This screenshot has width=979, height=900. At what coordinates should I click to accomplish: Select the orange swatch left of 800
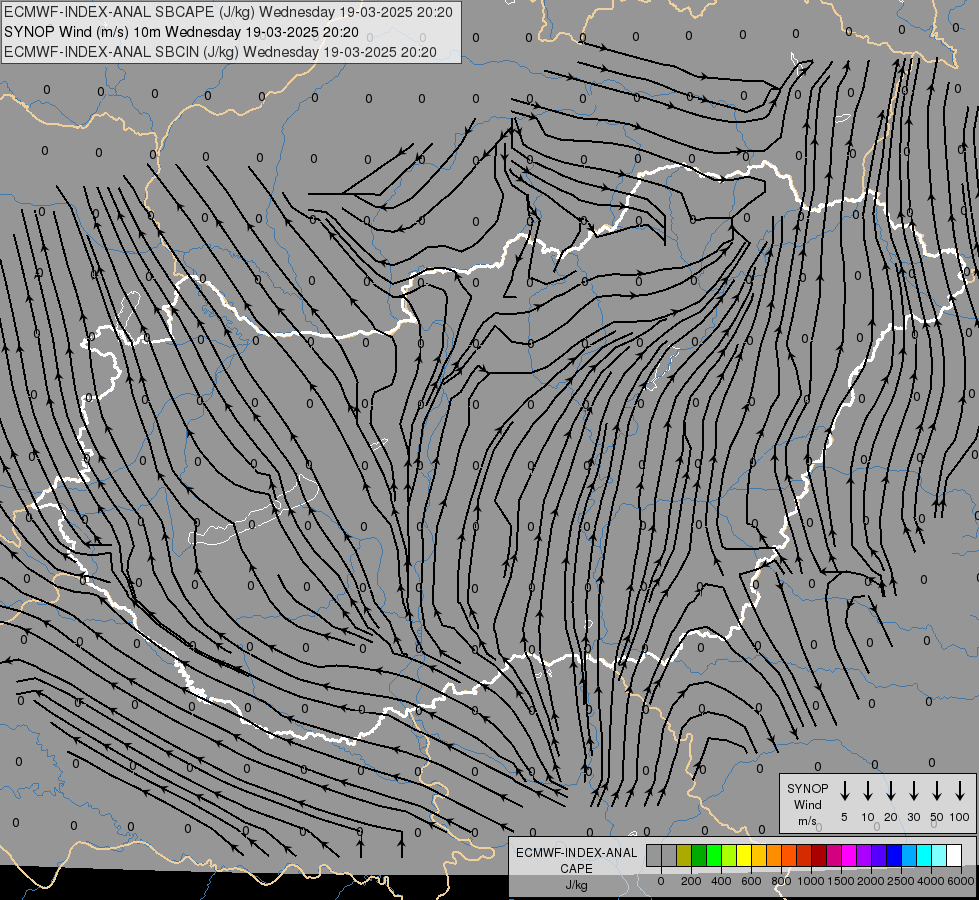[774, 855]
